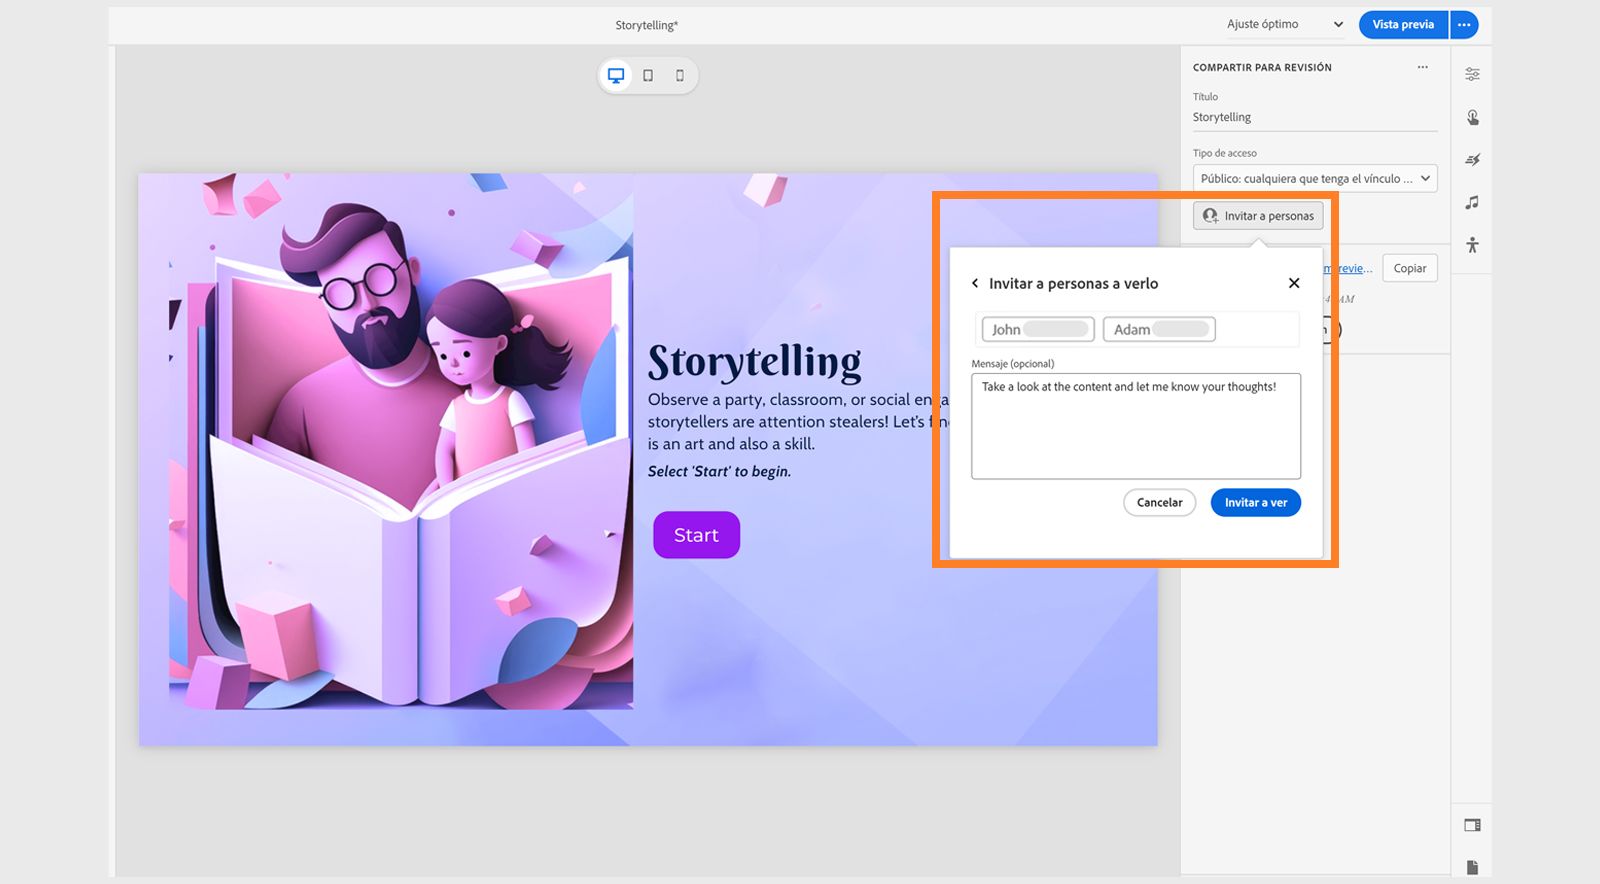The width and height of the screenshot is (1600, 884).
Task: Switch to desktop device preview
Action: click(616, 76)
